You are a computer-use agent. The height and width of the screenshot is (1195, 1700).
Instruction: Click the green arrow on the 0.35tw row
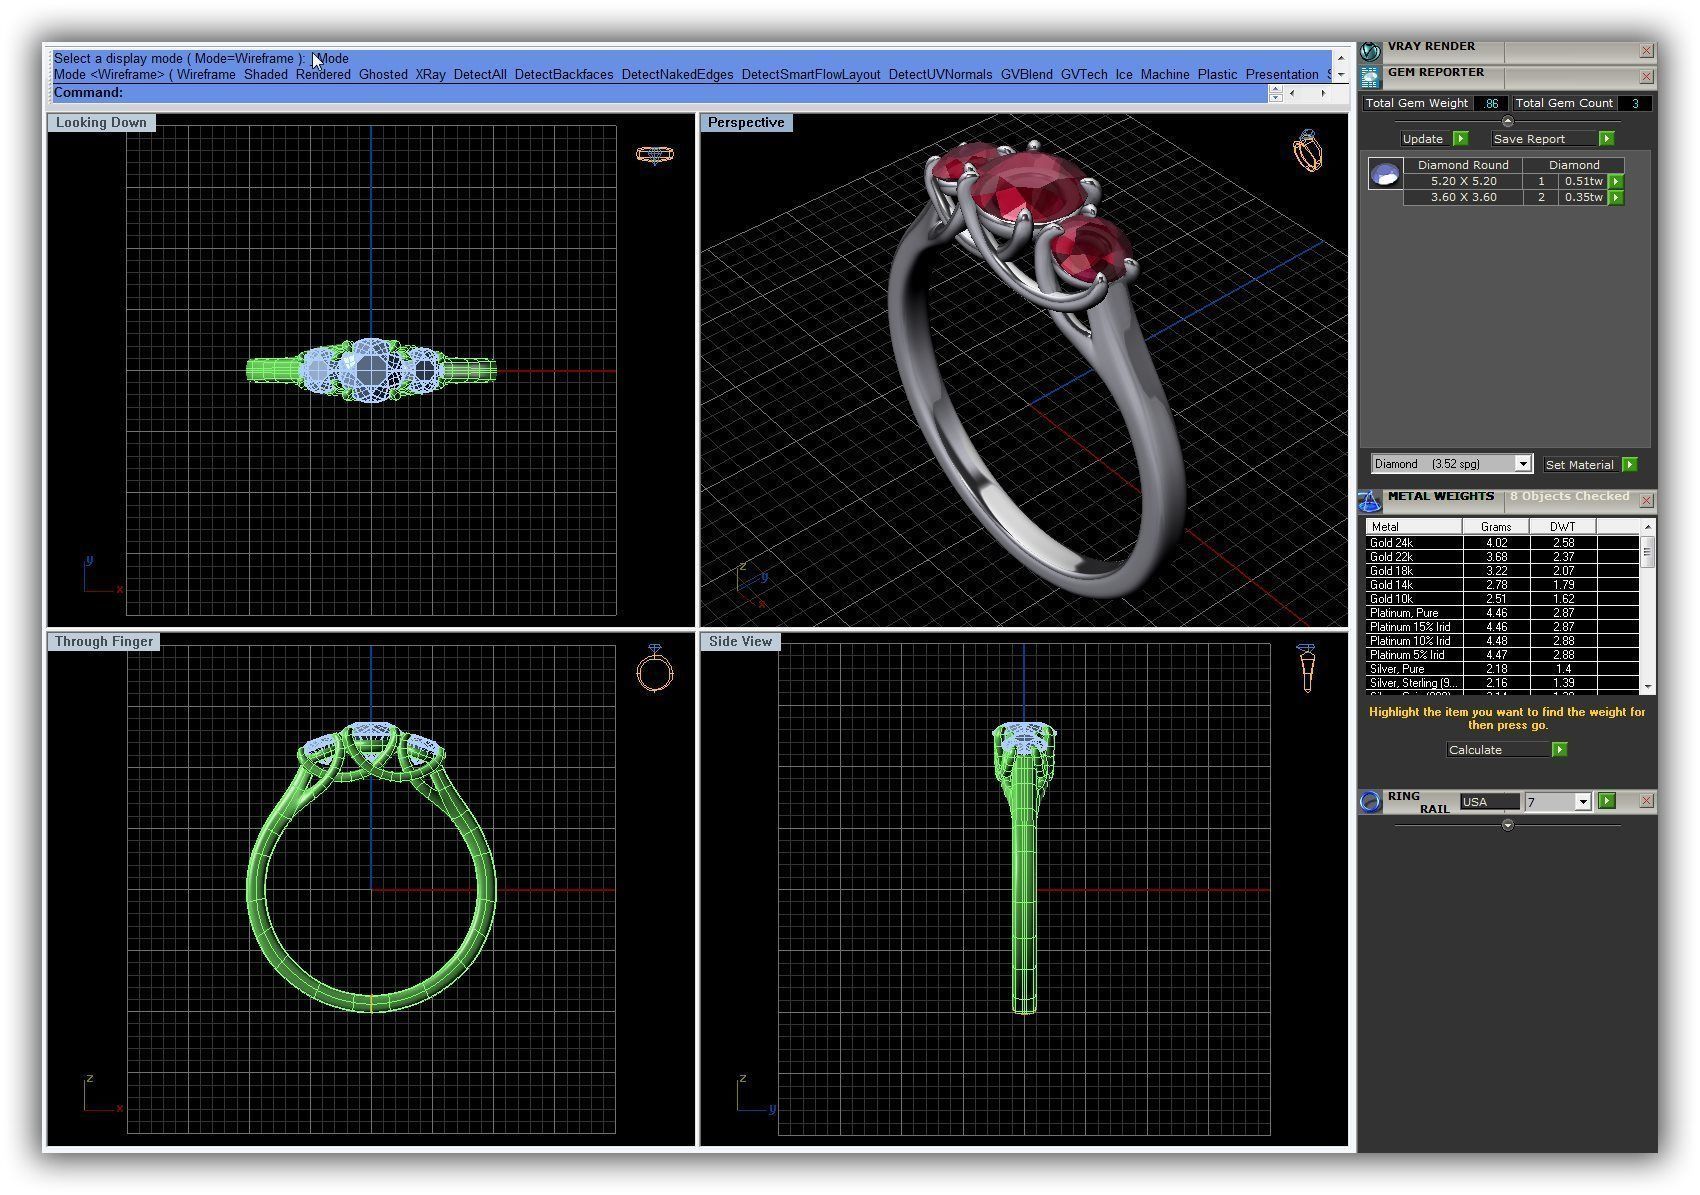[x=1615, y=197]
